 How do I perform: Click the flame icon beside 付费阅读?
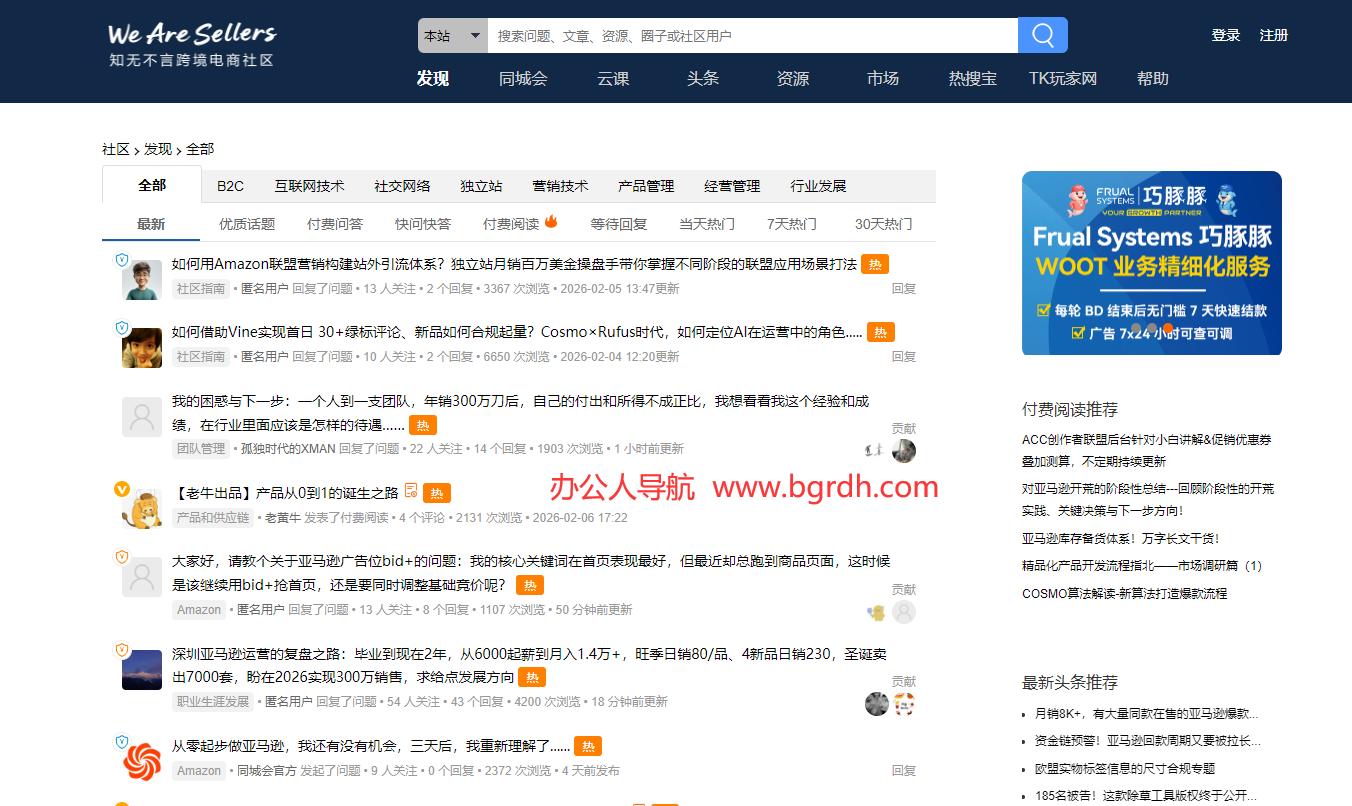(x=551, y=222)
